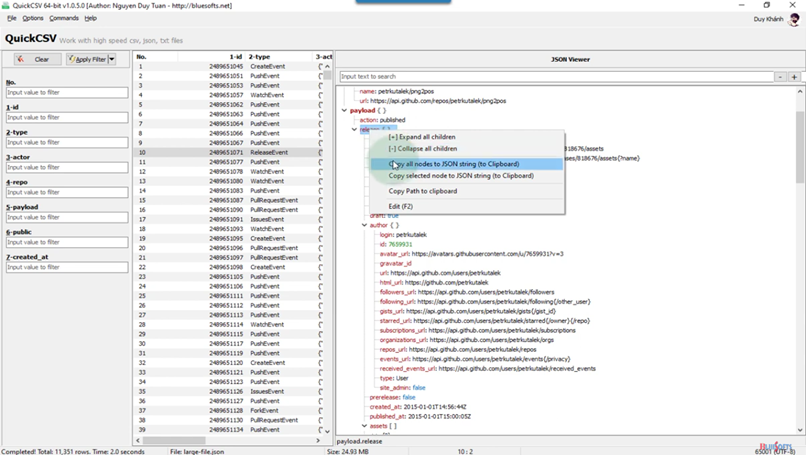The width and height of the screenshot is (806, 455).
Task: Click the id value 7659931
Action: coord(400,244)
